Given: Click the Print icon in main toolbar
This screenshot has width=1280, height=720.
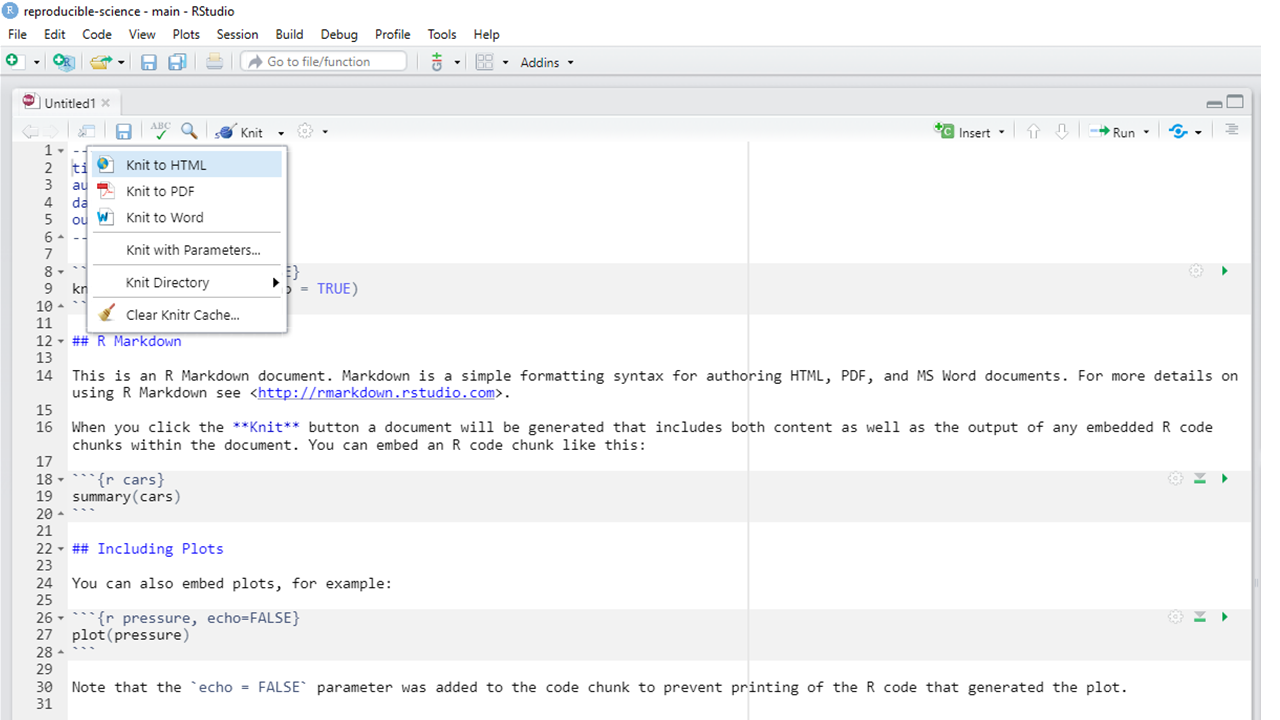Looking at the screenshot, I should tap(214, 62).
